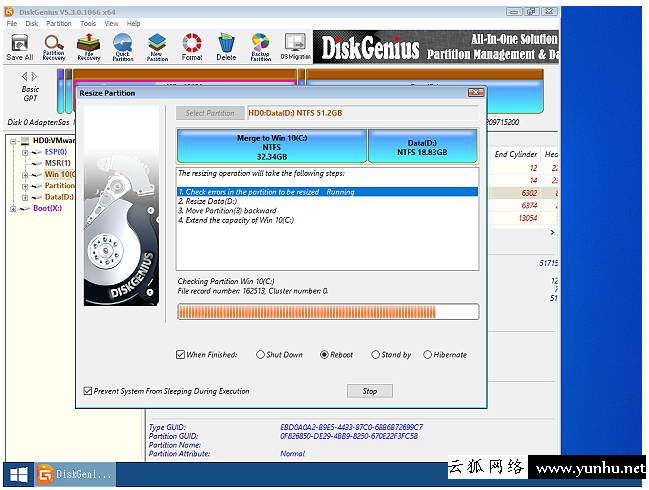The width and height of the screenshot is (649, 490).
Task: Choose the Hibernate radio option
Action: (x=428, y=355)
